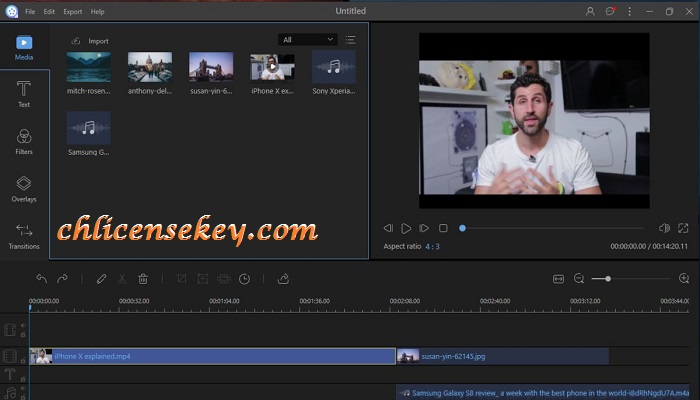Open the feedback chat icon with red dot
The width and height of the screenshot is (700, 400).
point(610,12)
